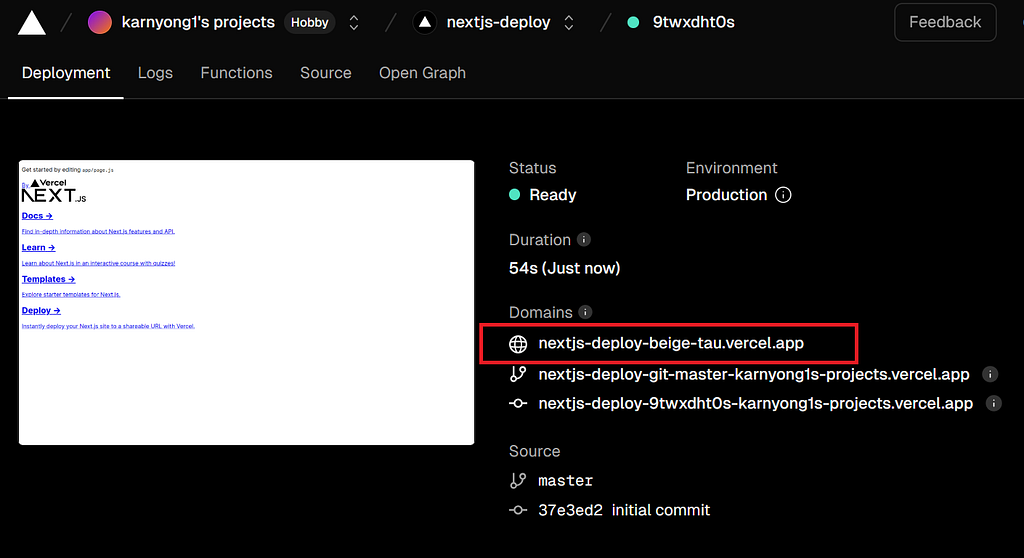
Task: Click the Production environment info icon
Action: coord(783,195)
